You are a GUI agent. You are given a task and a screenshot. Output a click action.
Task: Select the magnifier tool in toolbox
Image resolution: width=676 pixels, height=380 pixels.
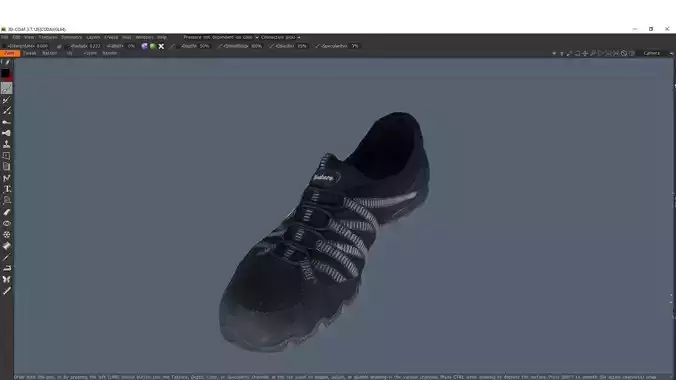tap(6, 201)
